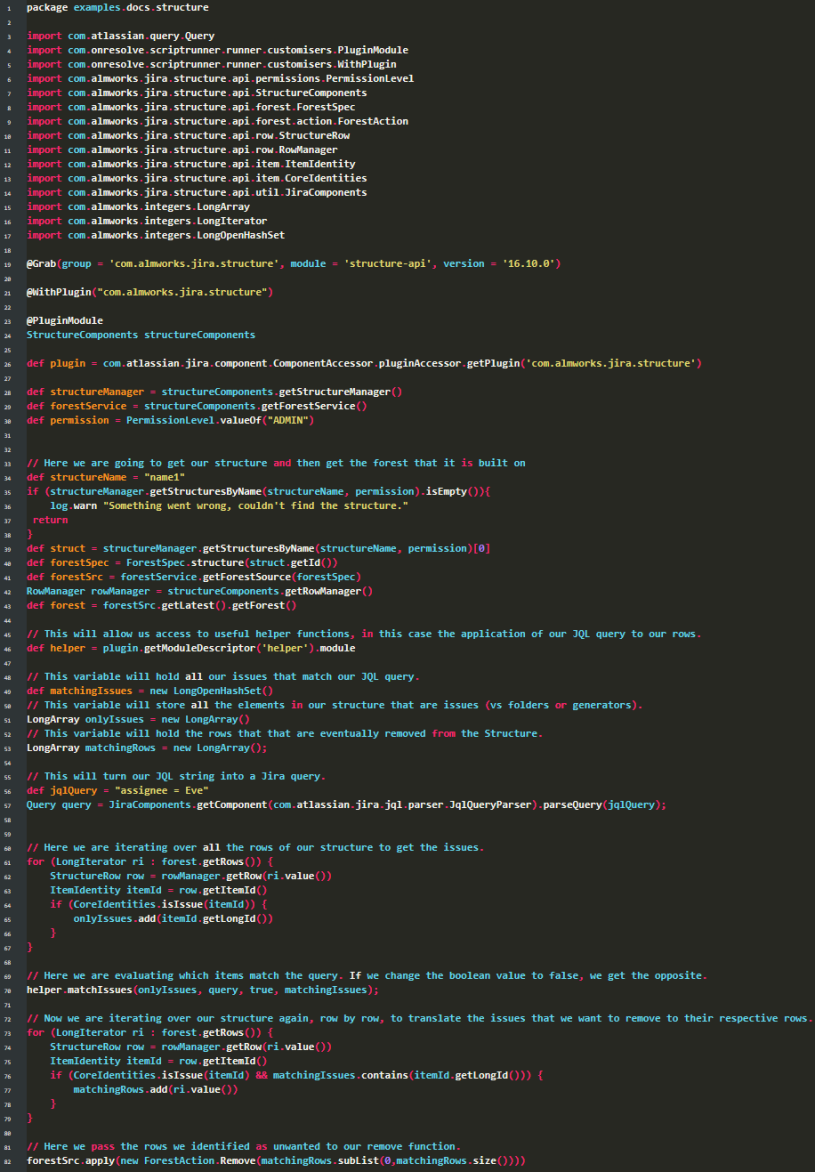Viewport: 815px width, 1172px height.
Task: Select the onlyIssues.add(itemId.getLongId()) line
Action: 173,919
